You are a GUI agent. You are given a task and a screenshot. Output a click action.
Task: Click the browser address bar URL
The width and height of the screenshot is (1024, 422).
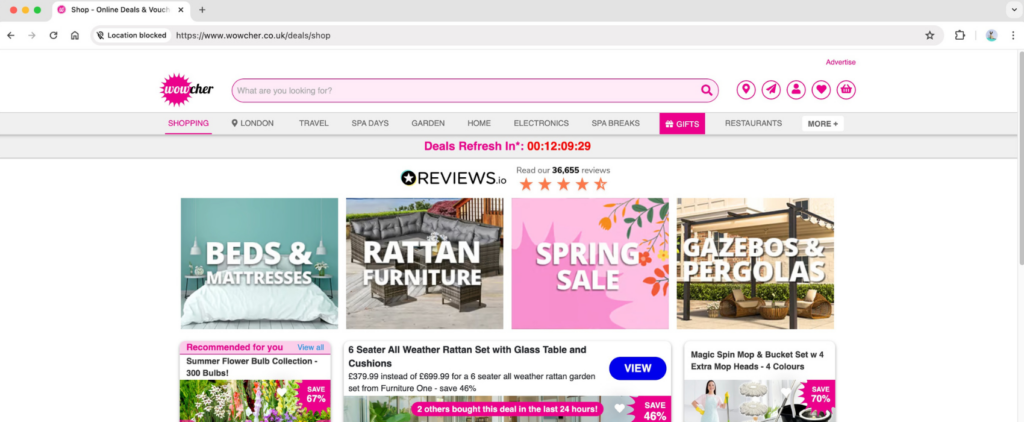pos(253,35)
